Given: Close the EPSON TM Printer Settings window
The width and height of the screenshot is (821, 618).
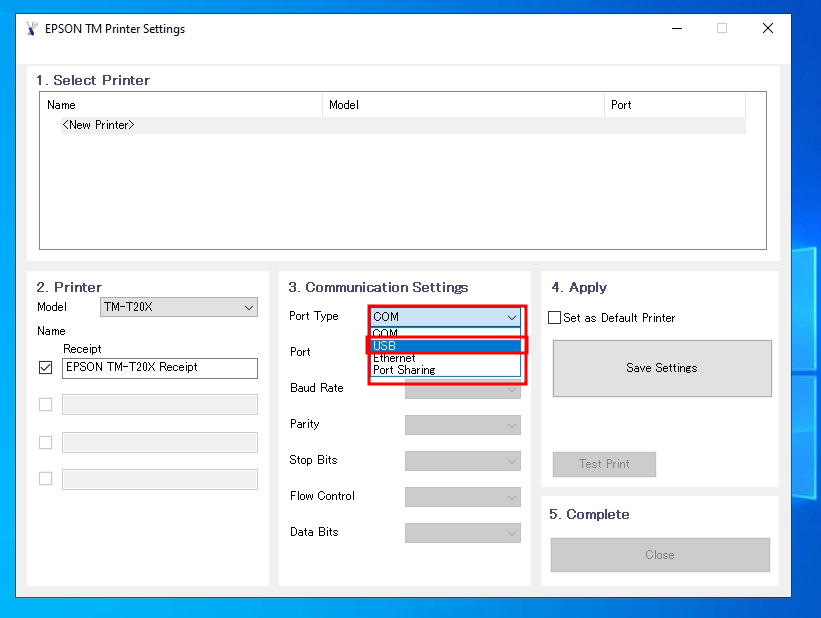Looking at the screenshot, I should tap(768, 29).
